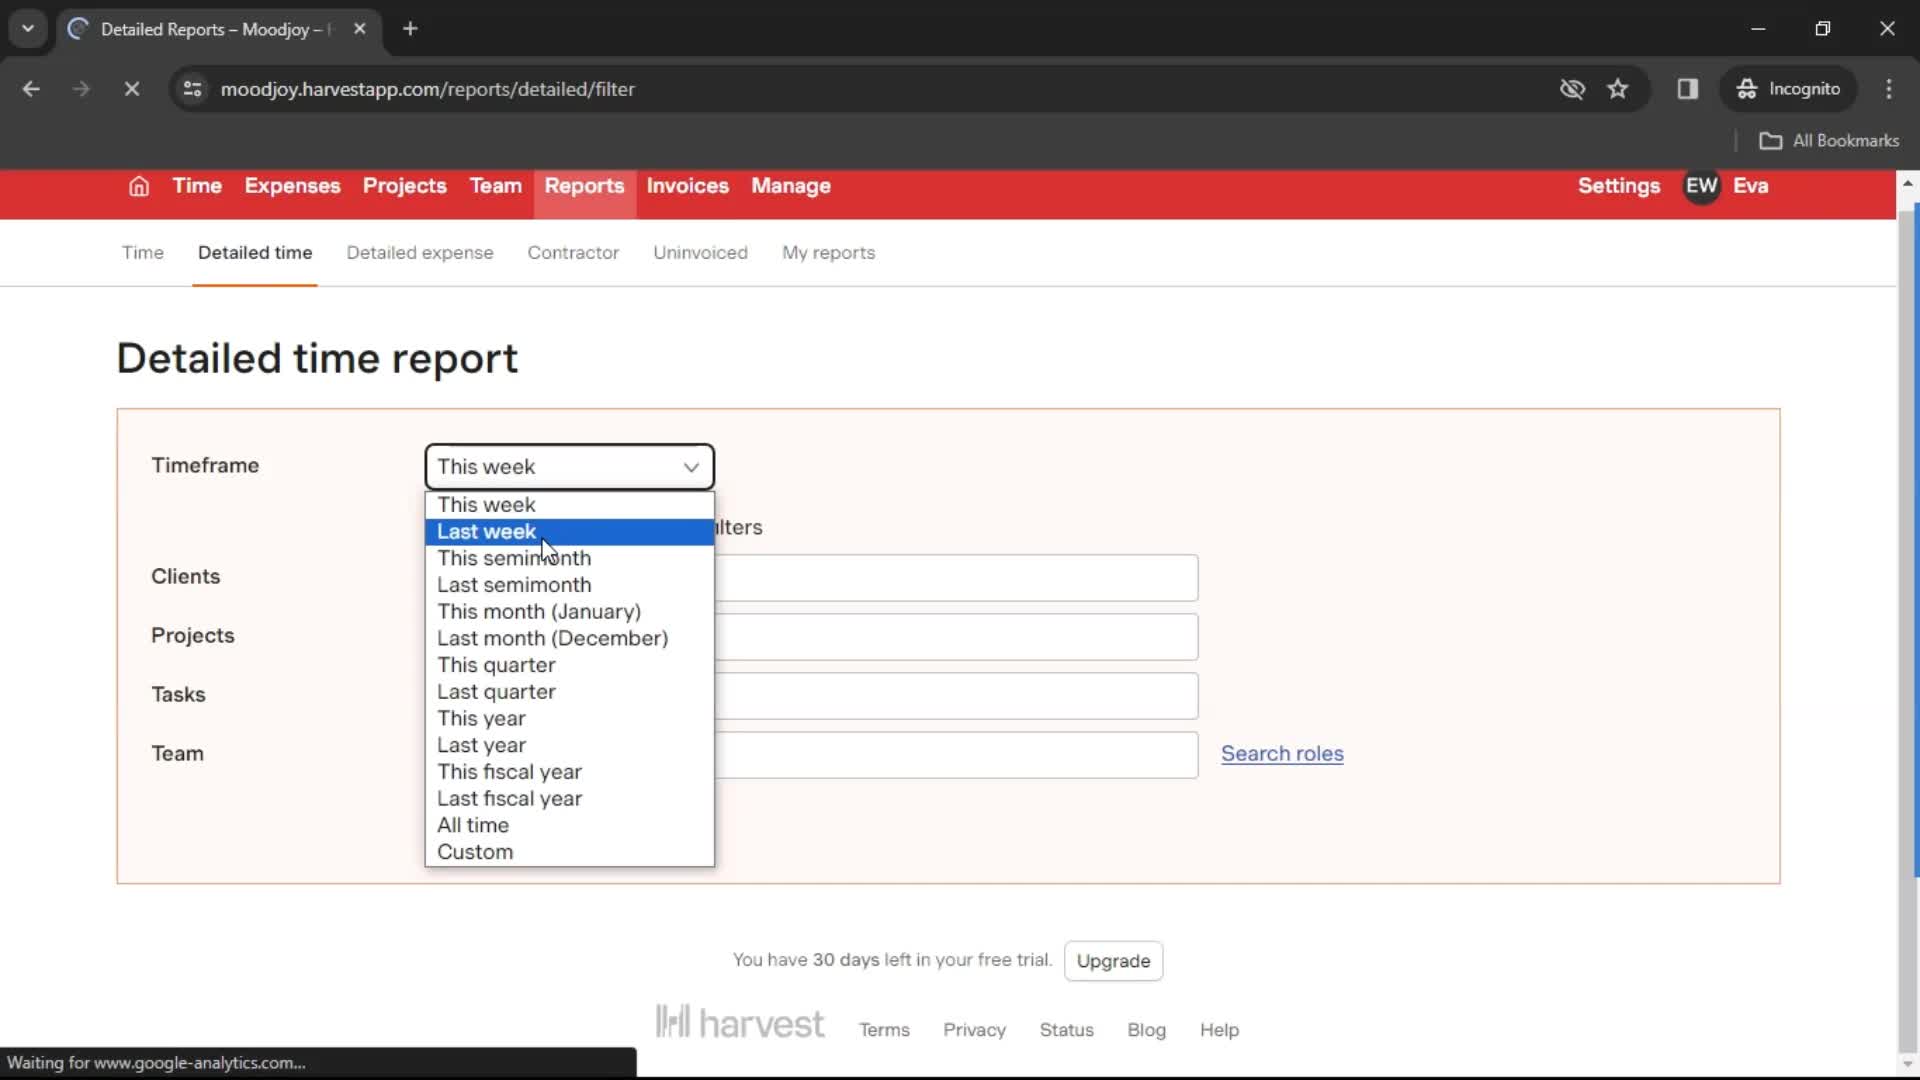
Task: Pick 'Last month (December)' option
Action: click(569, 638)
